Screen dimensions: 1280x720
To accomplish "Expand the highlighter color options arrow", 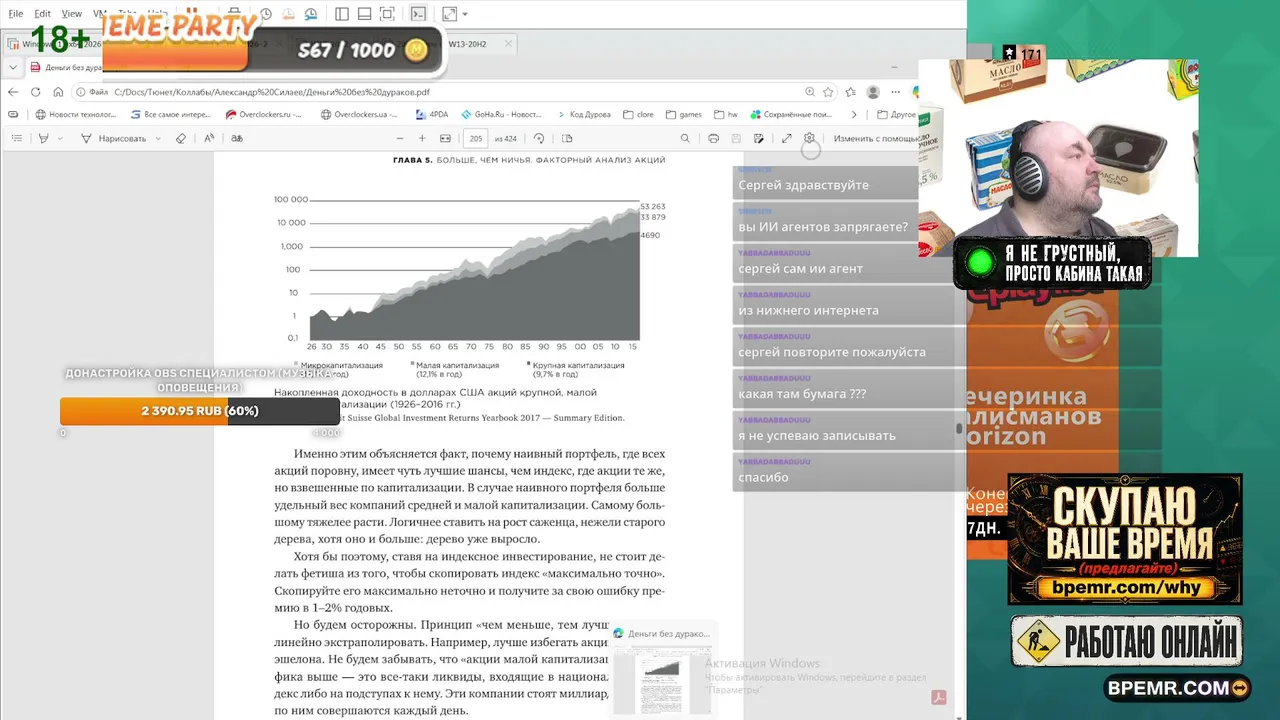I will (x=58, y=138).
